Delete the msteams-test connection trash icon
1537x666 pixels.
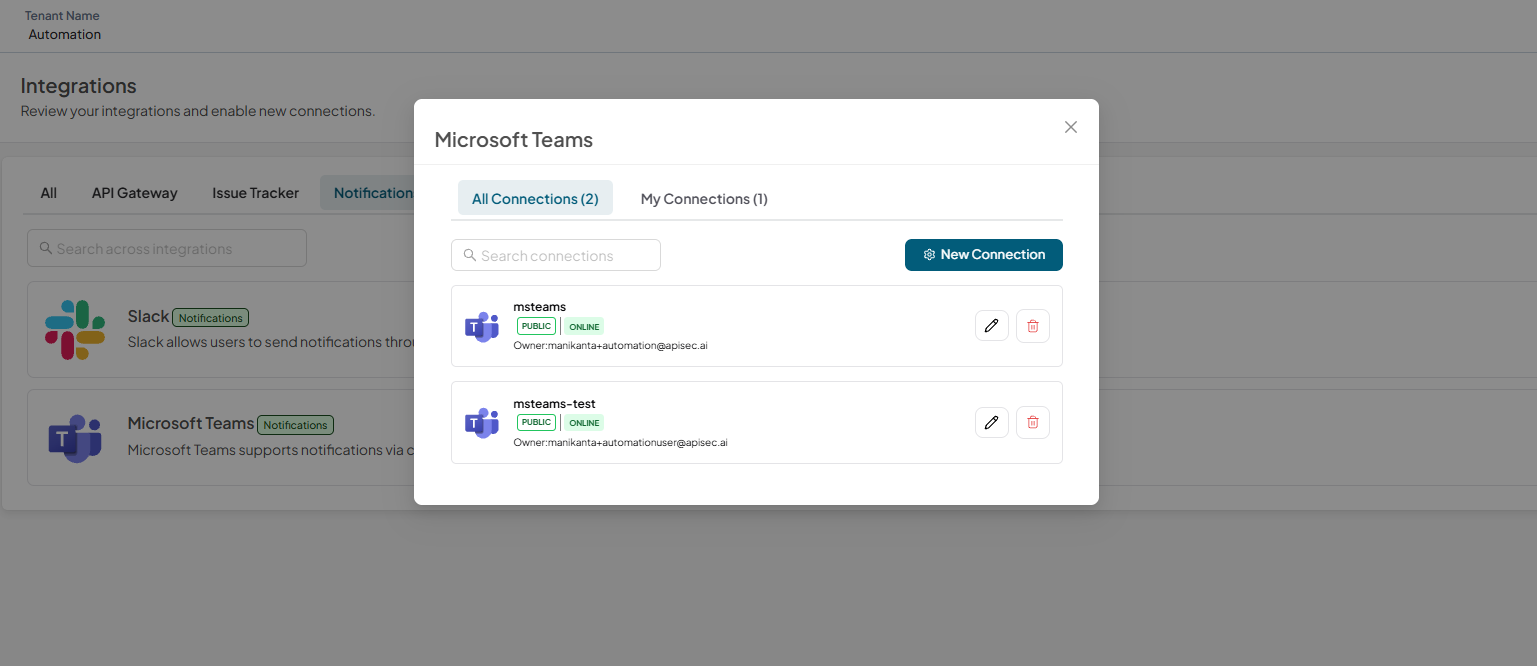click(x=1032, y=422)
